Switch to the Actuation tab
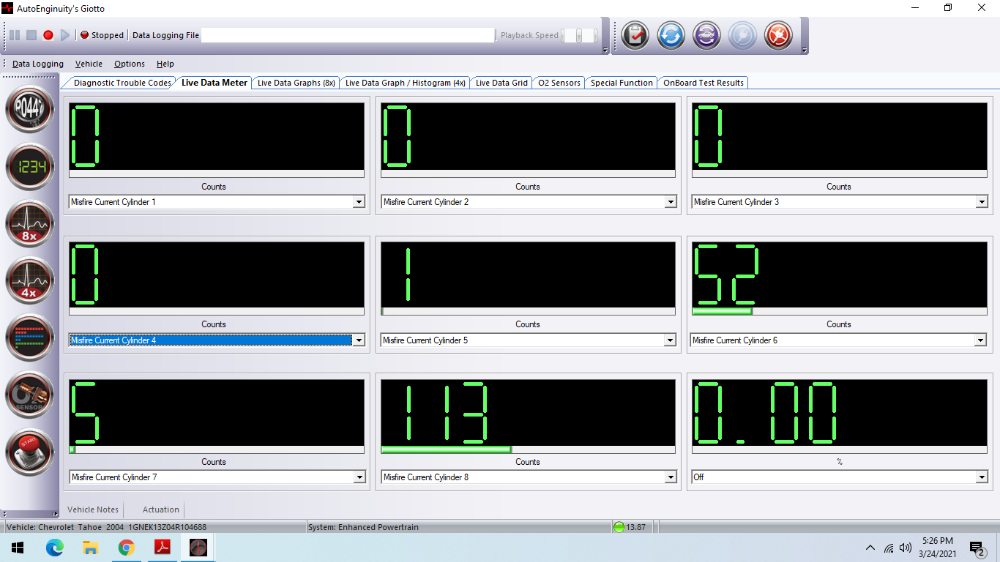1000x562 pixels. click(160, 510)
